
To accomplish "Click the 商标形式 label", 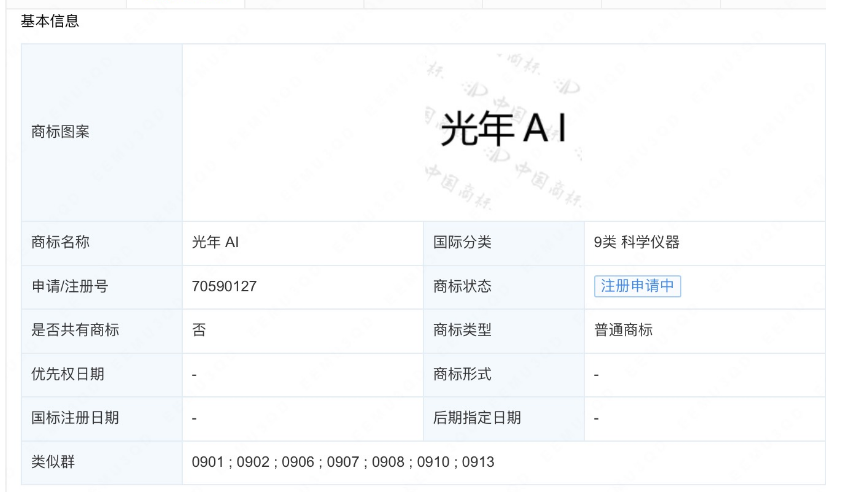I will pos(462,374).
